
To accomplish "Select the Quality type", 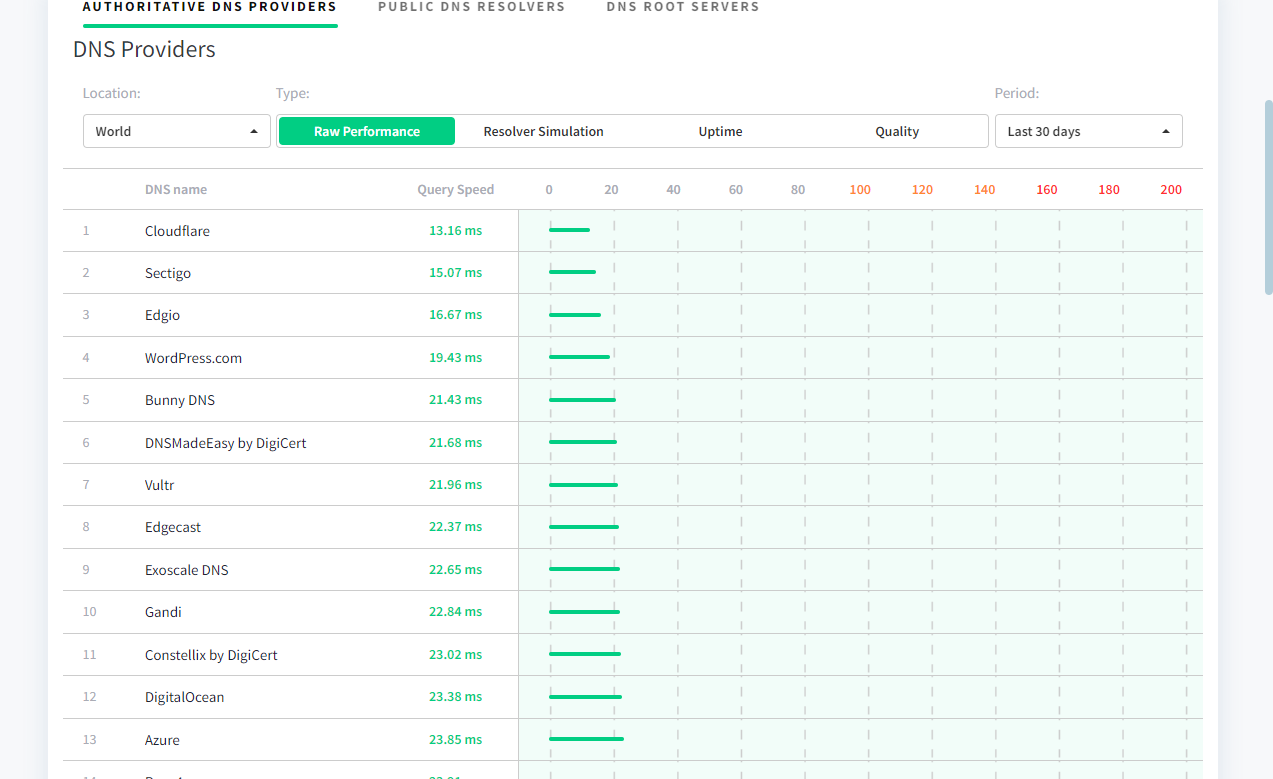I will coord(897,131).
